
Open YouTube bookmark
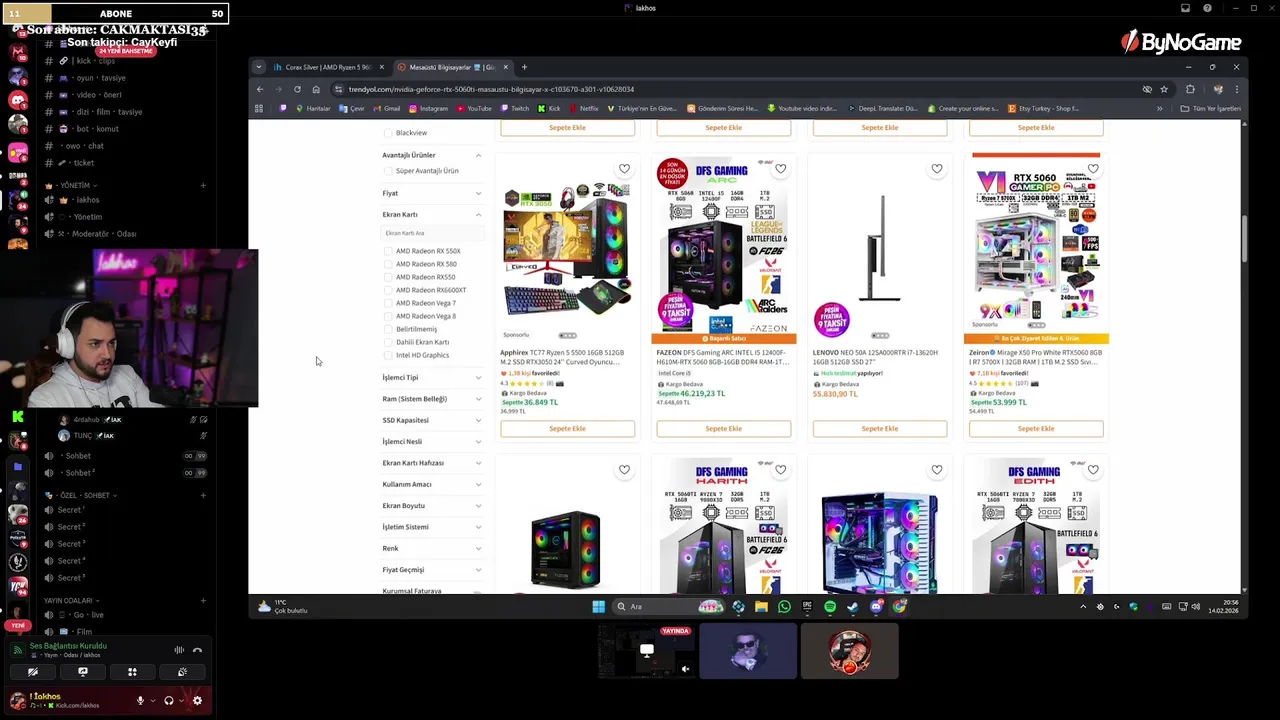tap(474, 108)
